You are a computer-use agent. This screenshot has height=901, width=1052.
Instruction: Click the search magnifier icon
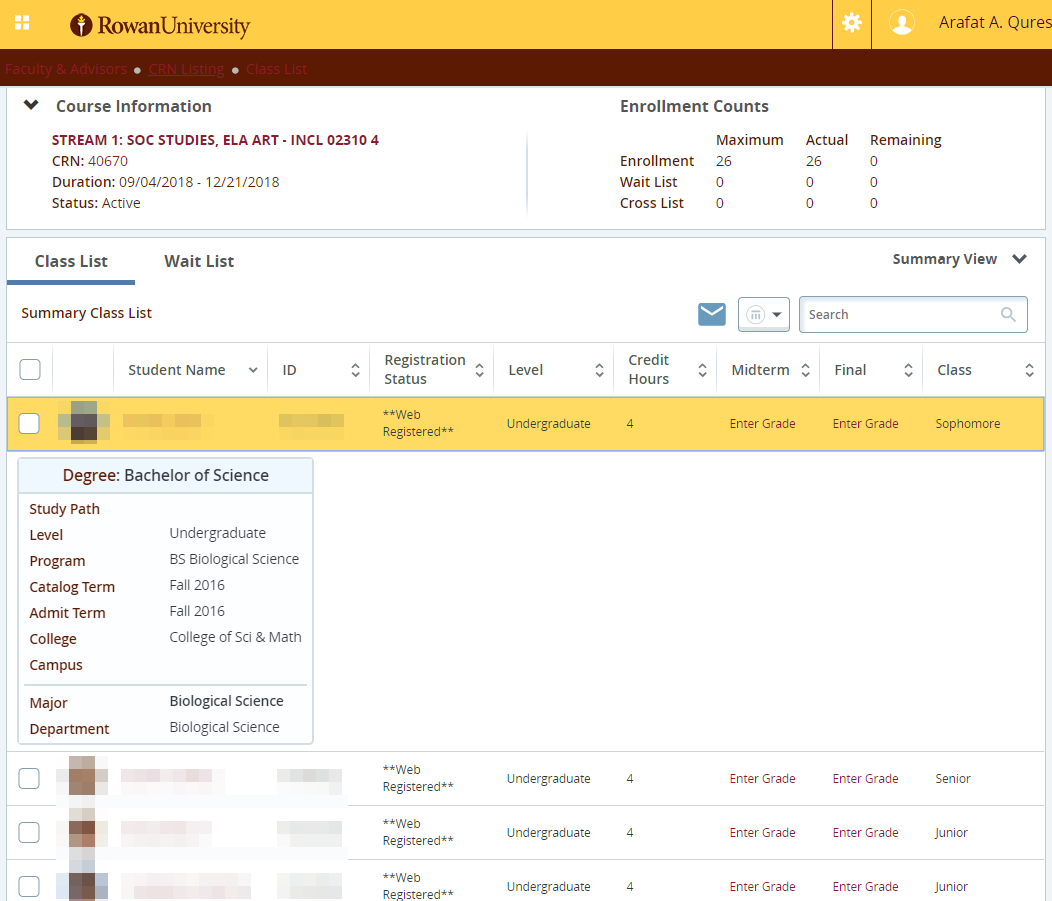pyautogui.click(x=1008, y=314)
